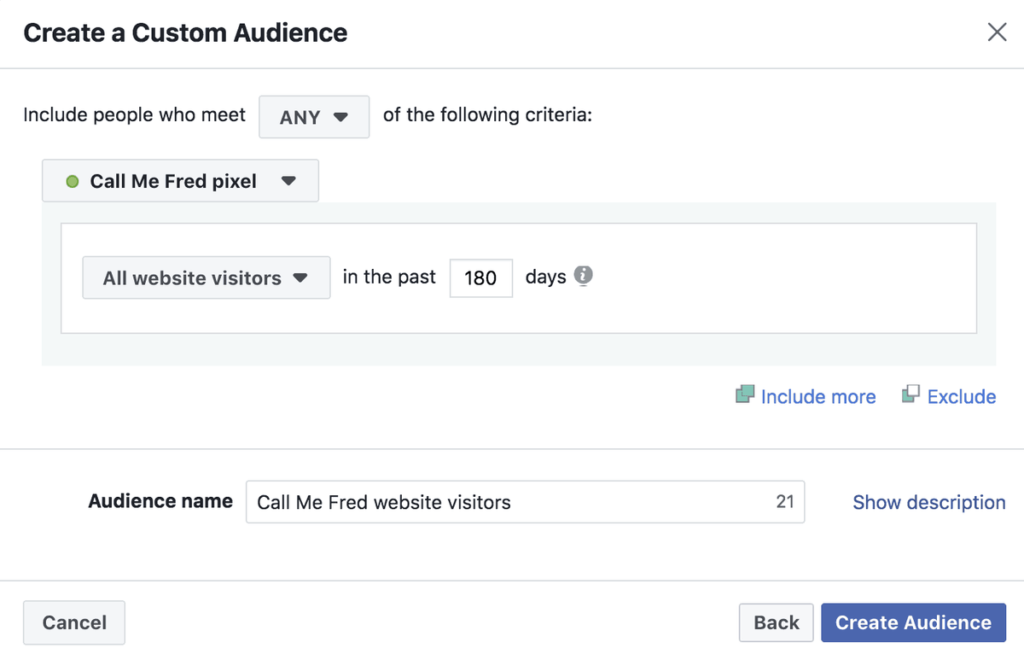The width and height of the screenshot is (1024, 660).
Task: Open the All website visitors dropdown
Action: 206,277
